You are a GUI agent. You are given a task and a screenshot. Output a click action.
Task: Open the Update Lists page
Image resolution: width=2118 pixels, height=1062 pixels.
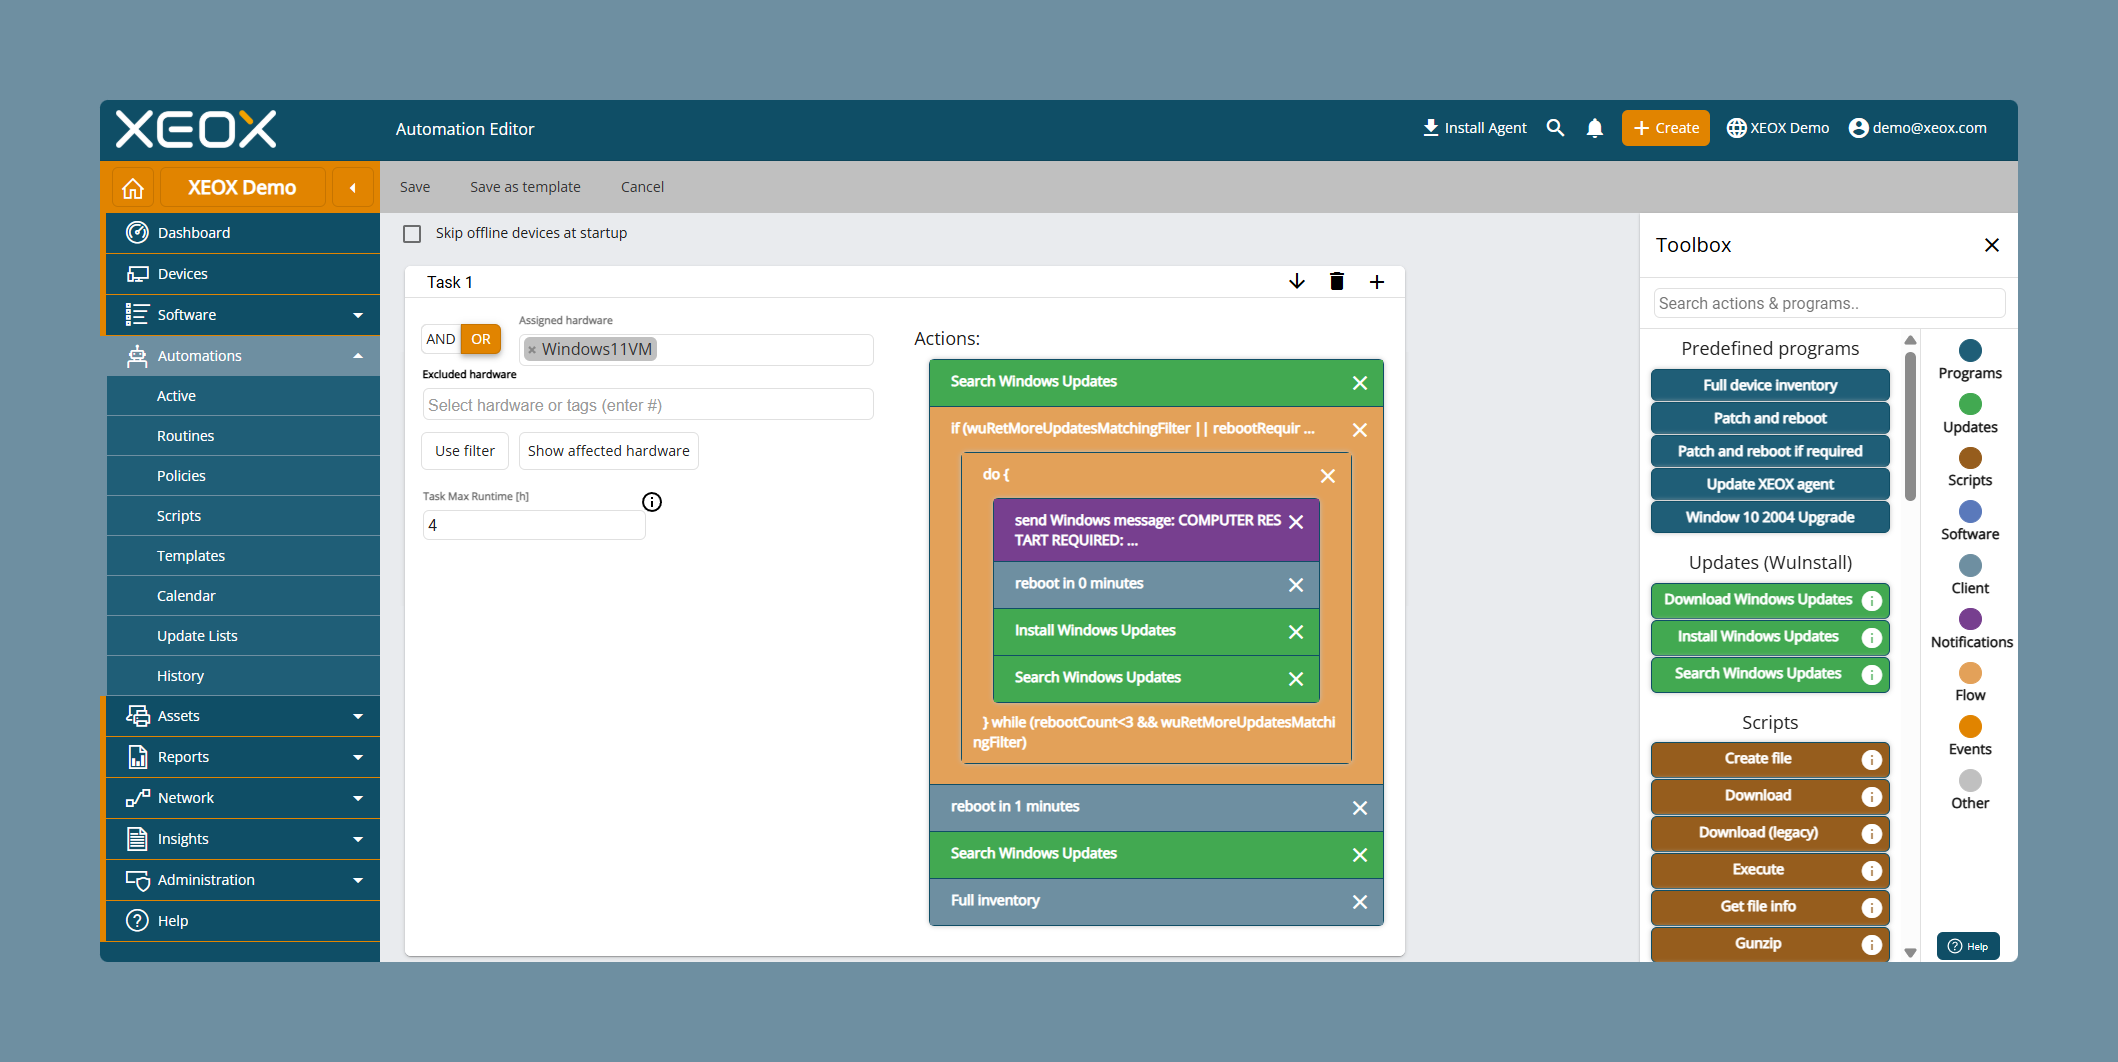[243, 636]
